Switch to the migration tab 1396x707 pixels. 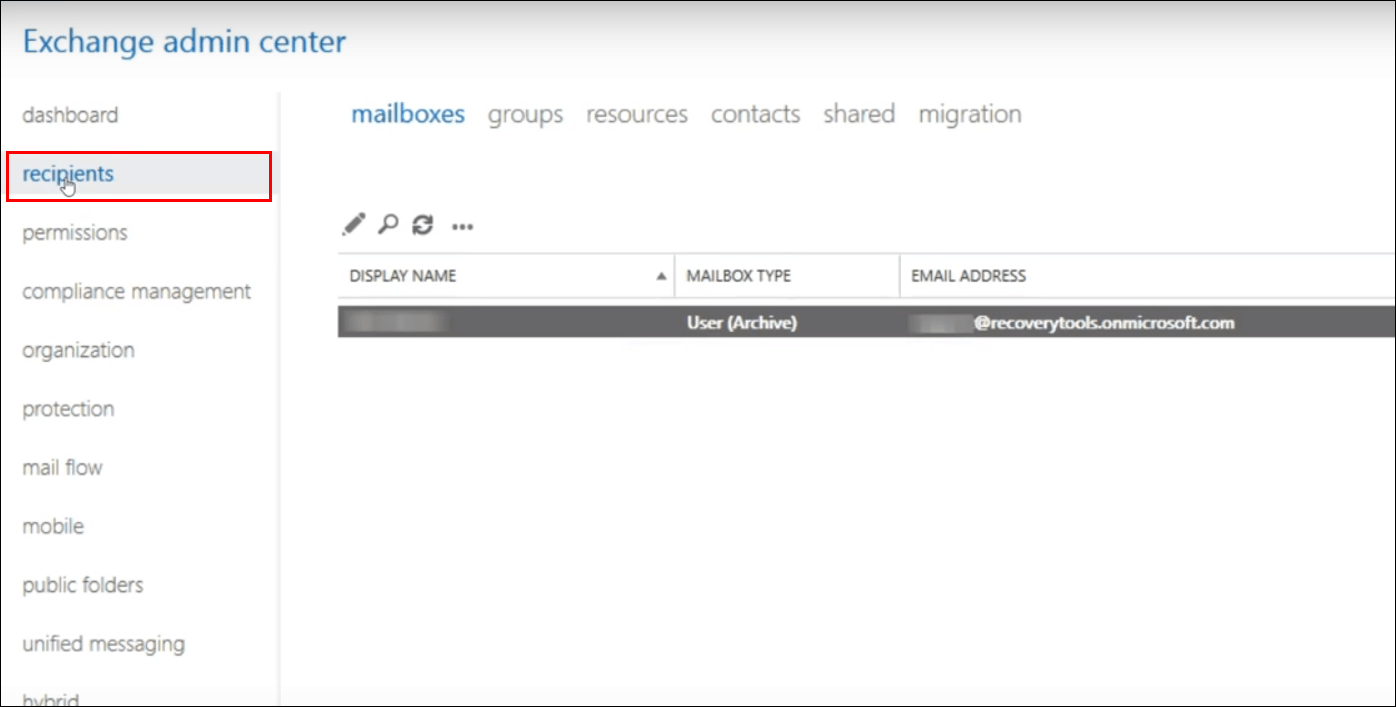point(969,114)
